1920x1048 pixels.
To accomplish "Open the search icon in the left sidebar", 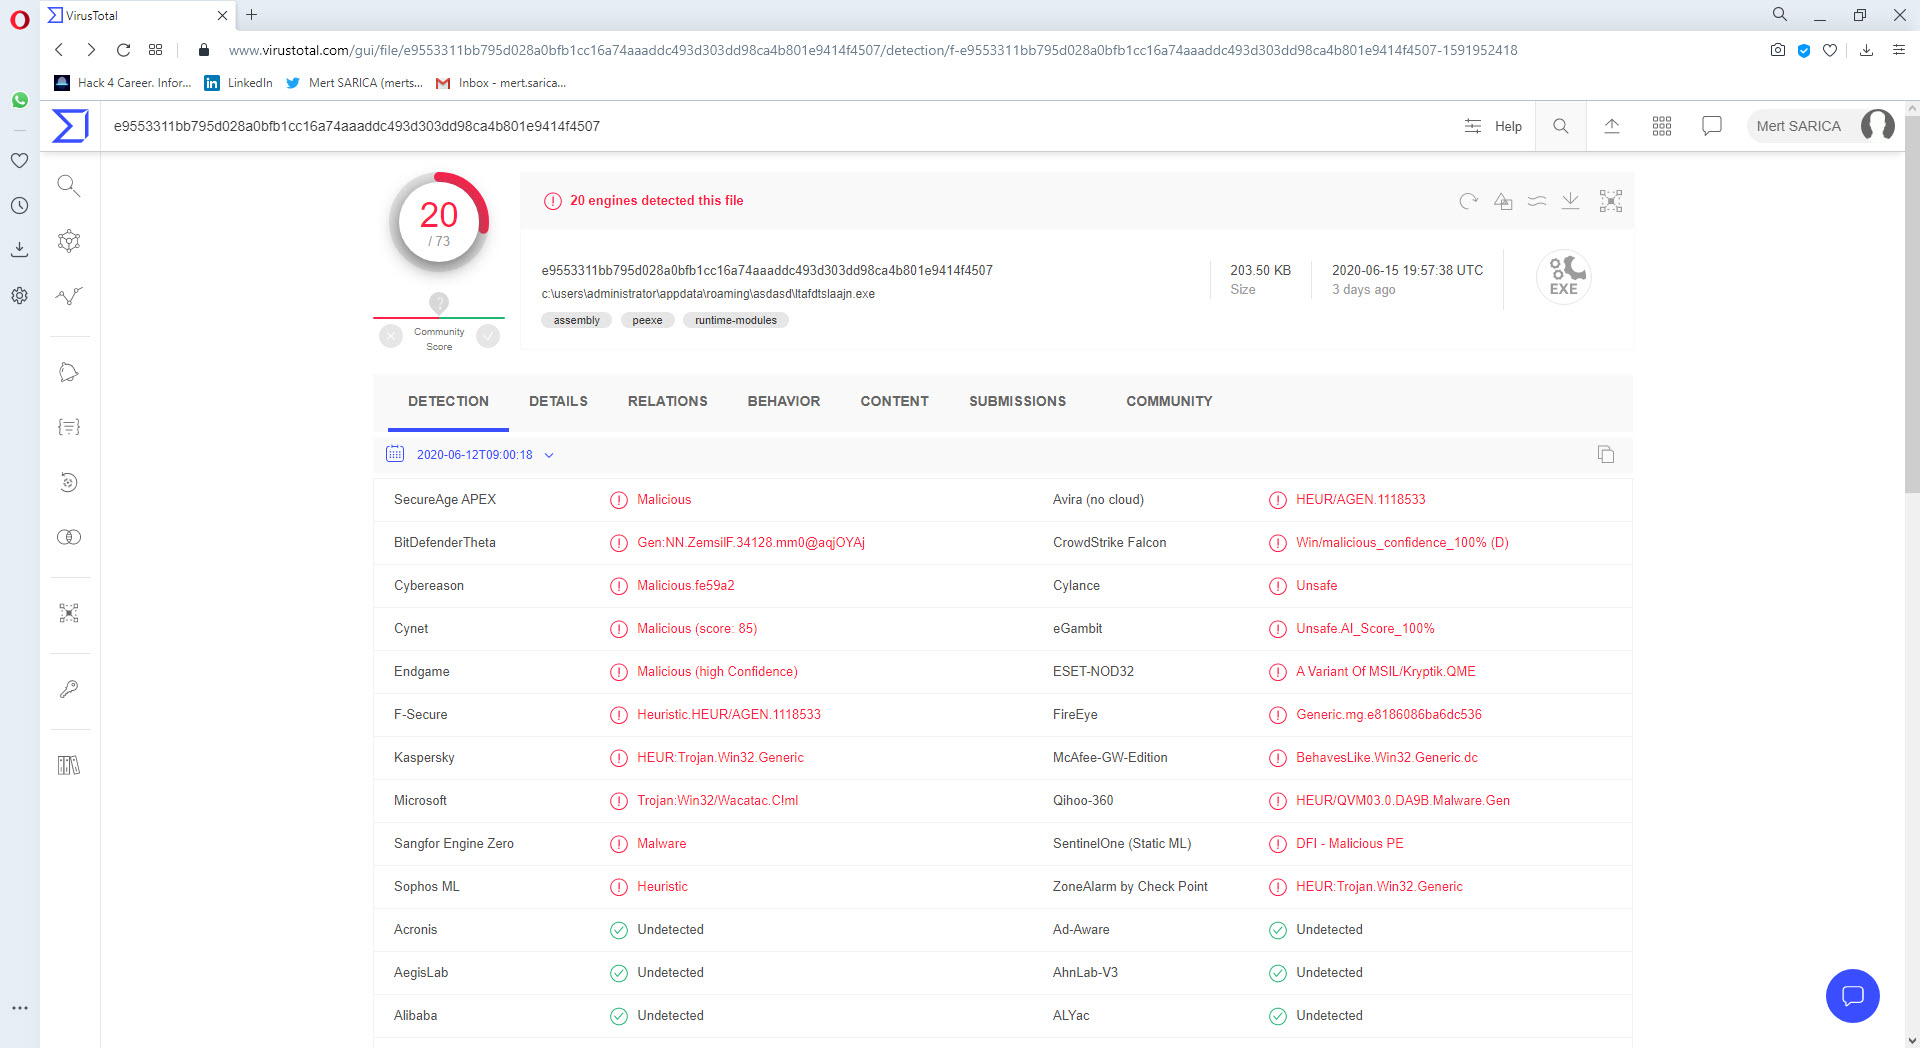I will point(69,185).
